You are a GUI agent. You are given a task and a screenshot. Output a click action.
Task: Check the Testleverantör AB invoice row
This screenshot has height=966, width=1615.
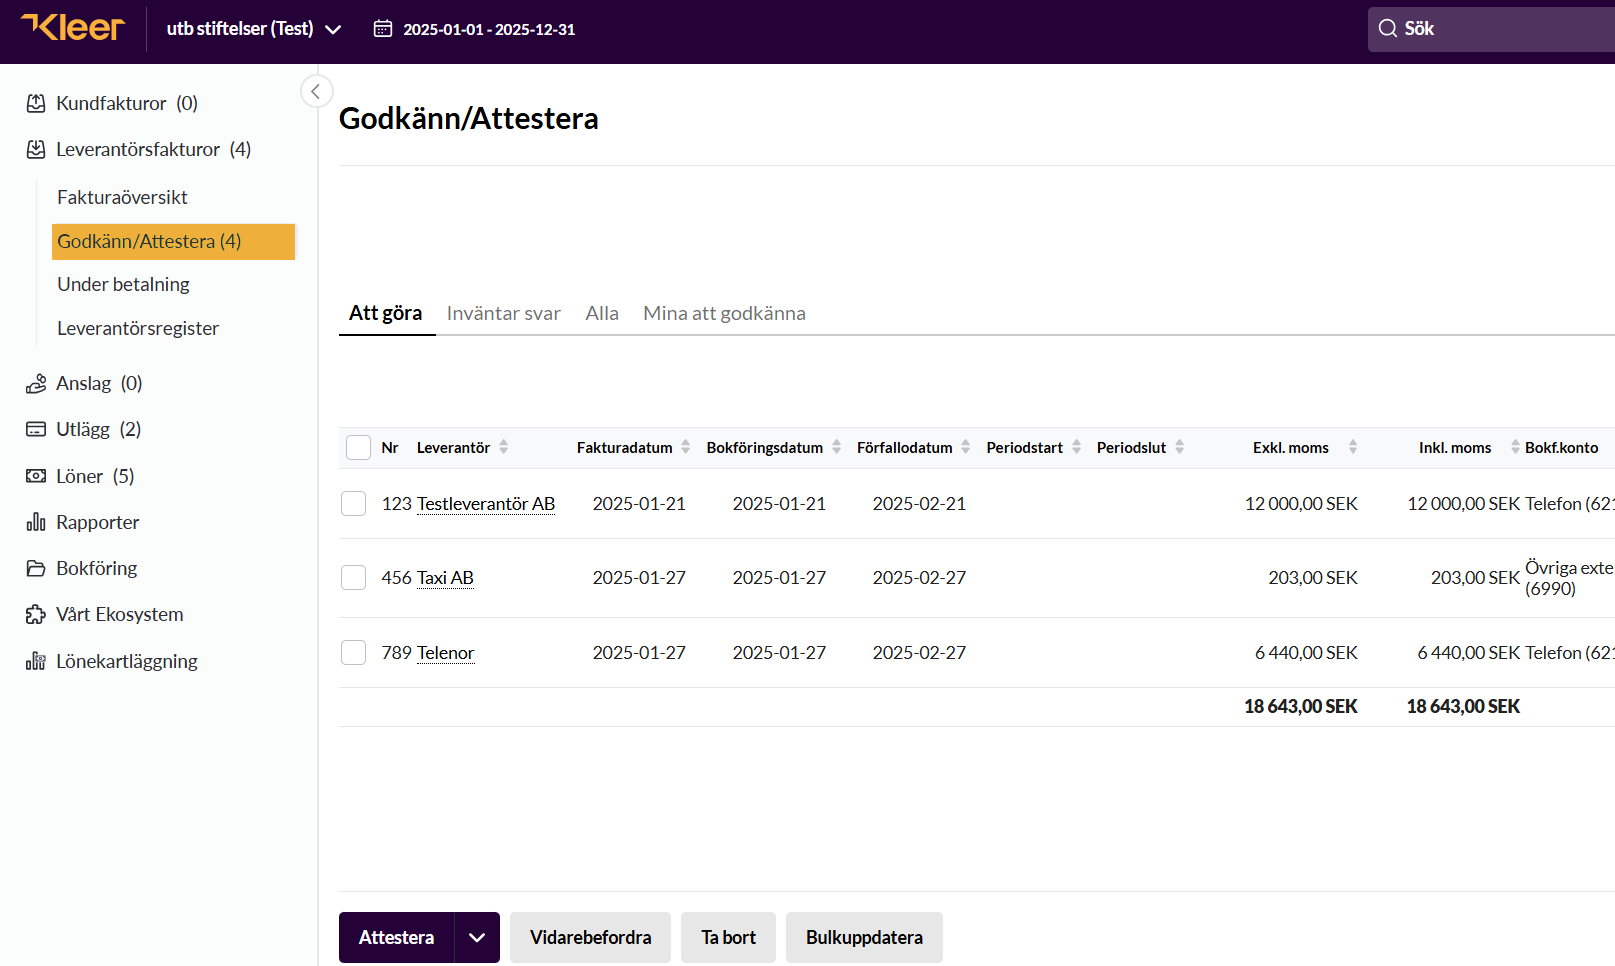coord(354,503)
